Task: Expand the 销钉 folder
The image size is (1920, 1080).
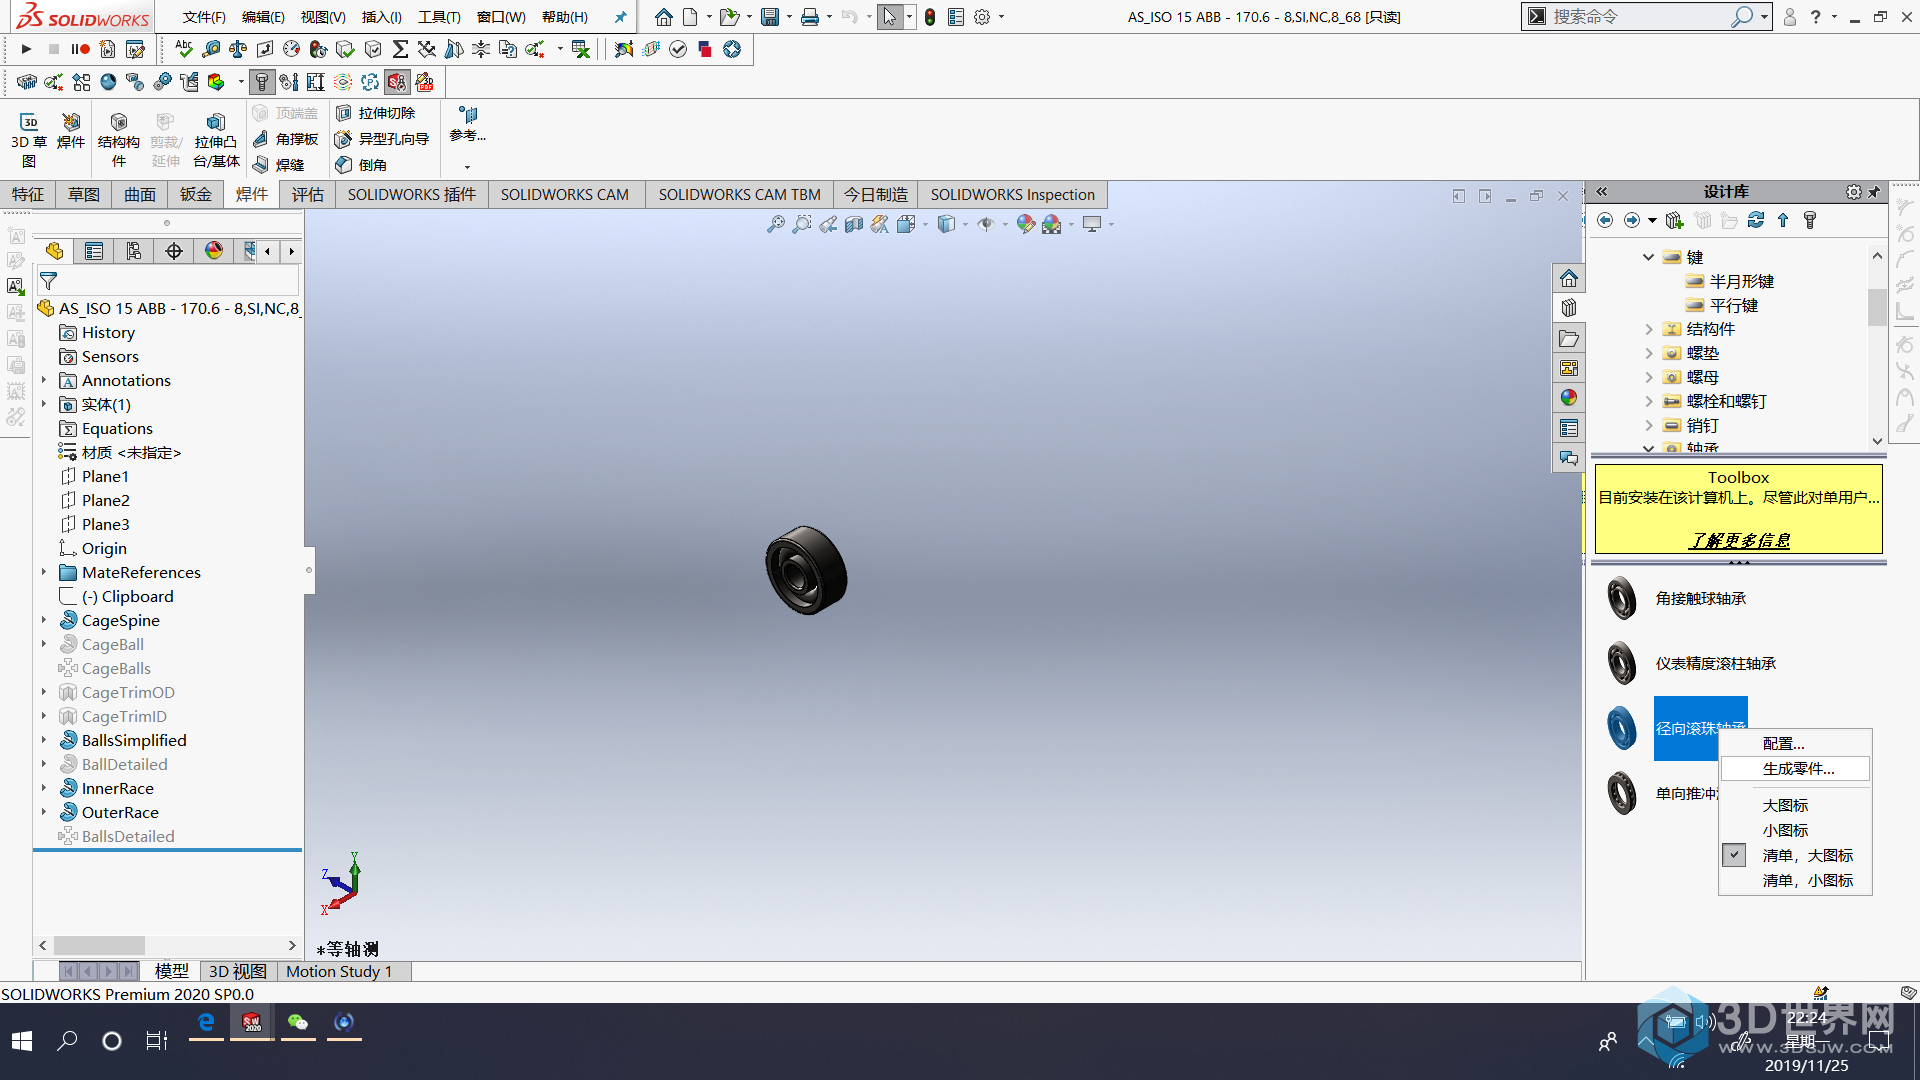Action: coord(1648,425)
